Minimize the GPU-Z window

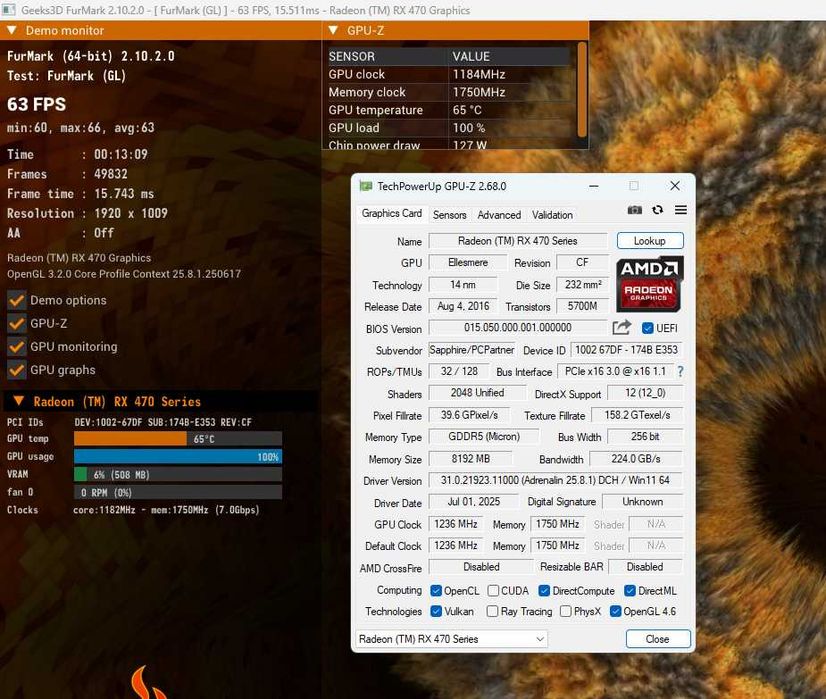[594, 186]
